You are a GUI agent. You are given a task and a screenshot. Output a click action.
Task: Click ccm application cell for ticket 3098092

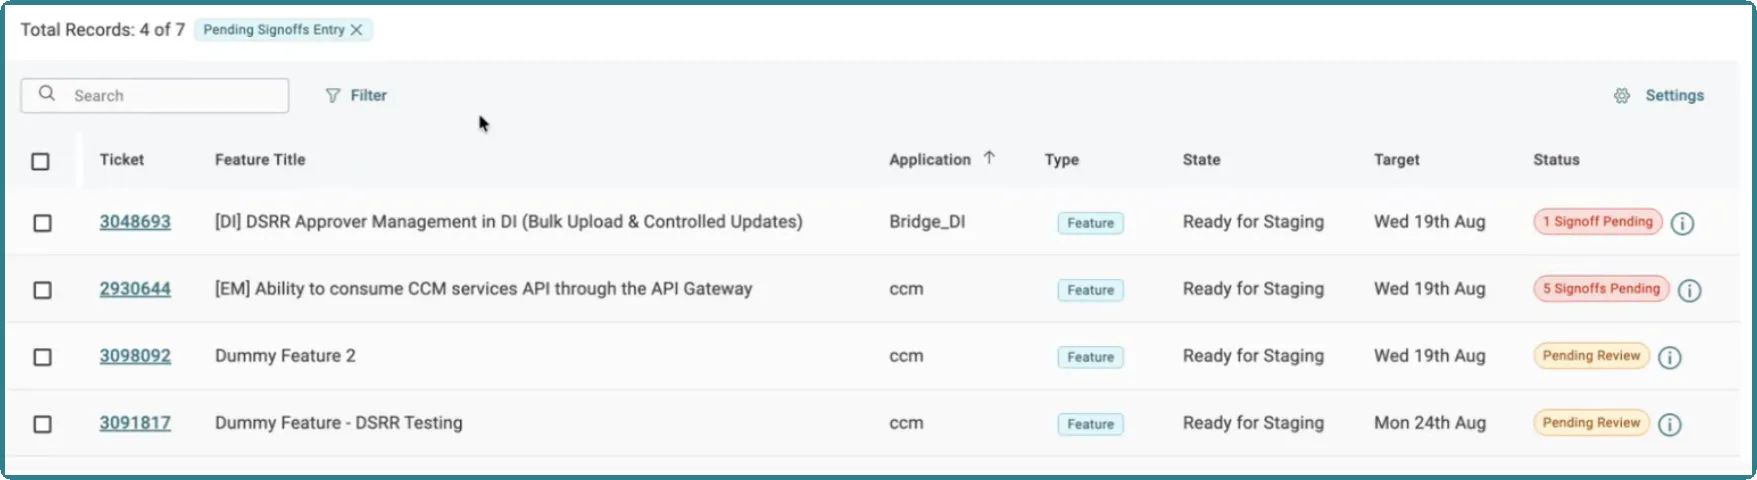(906, 356)
